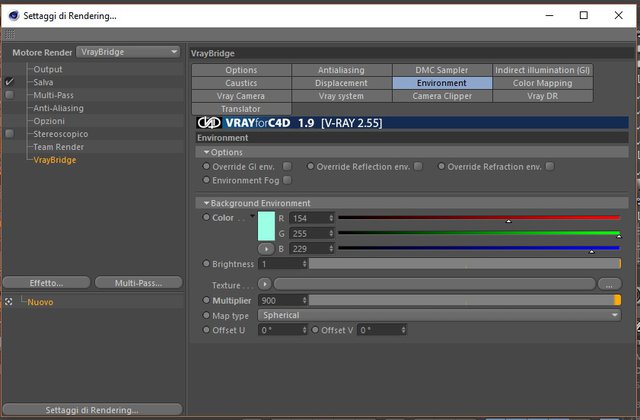
Task: Click the Offset U animation dot
Action: click(206, 330)
